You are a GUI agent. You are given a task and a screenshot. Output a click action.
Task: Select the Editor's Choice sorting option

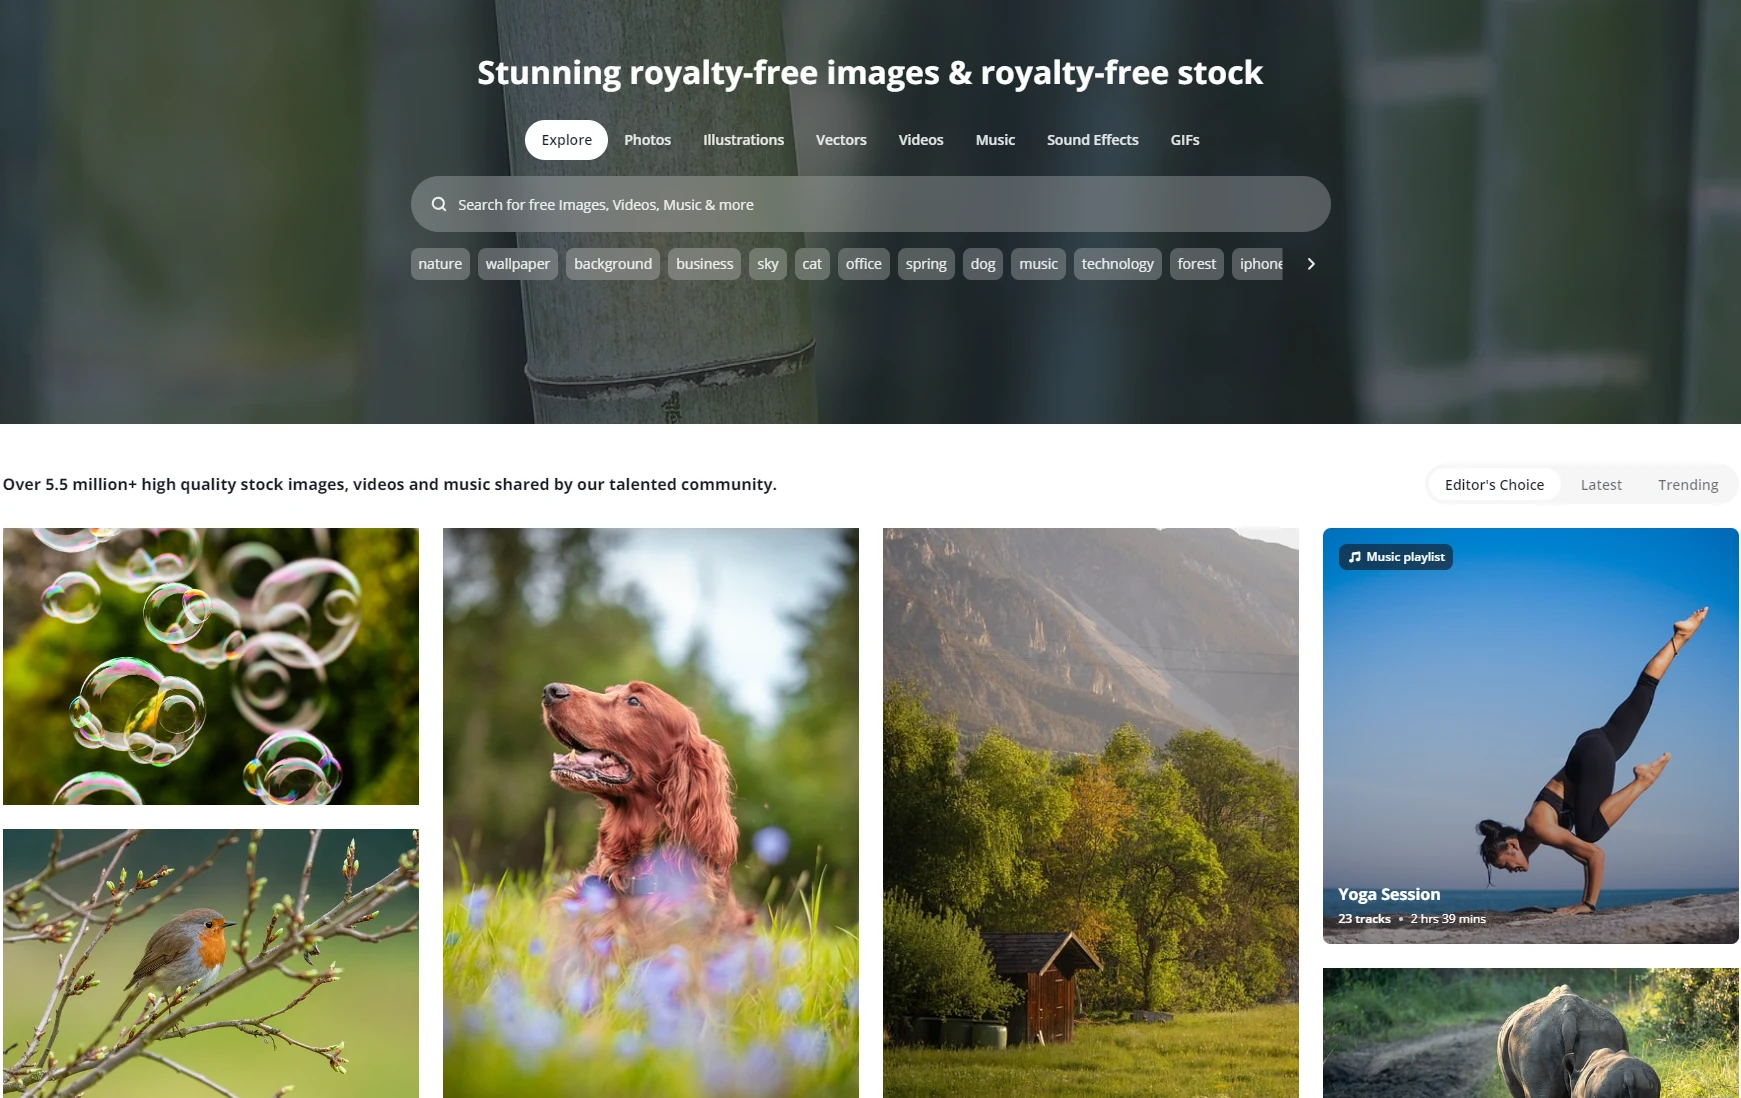[x=1494, y=485]
